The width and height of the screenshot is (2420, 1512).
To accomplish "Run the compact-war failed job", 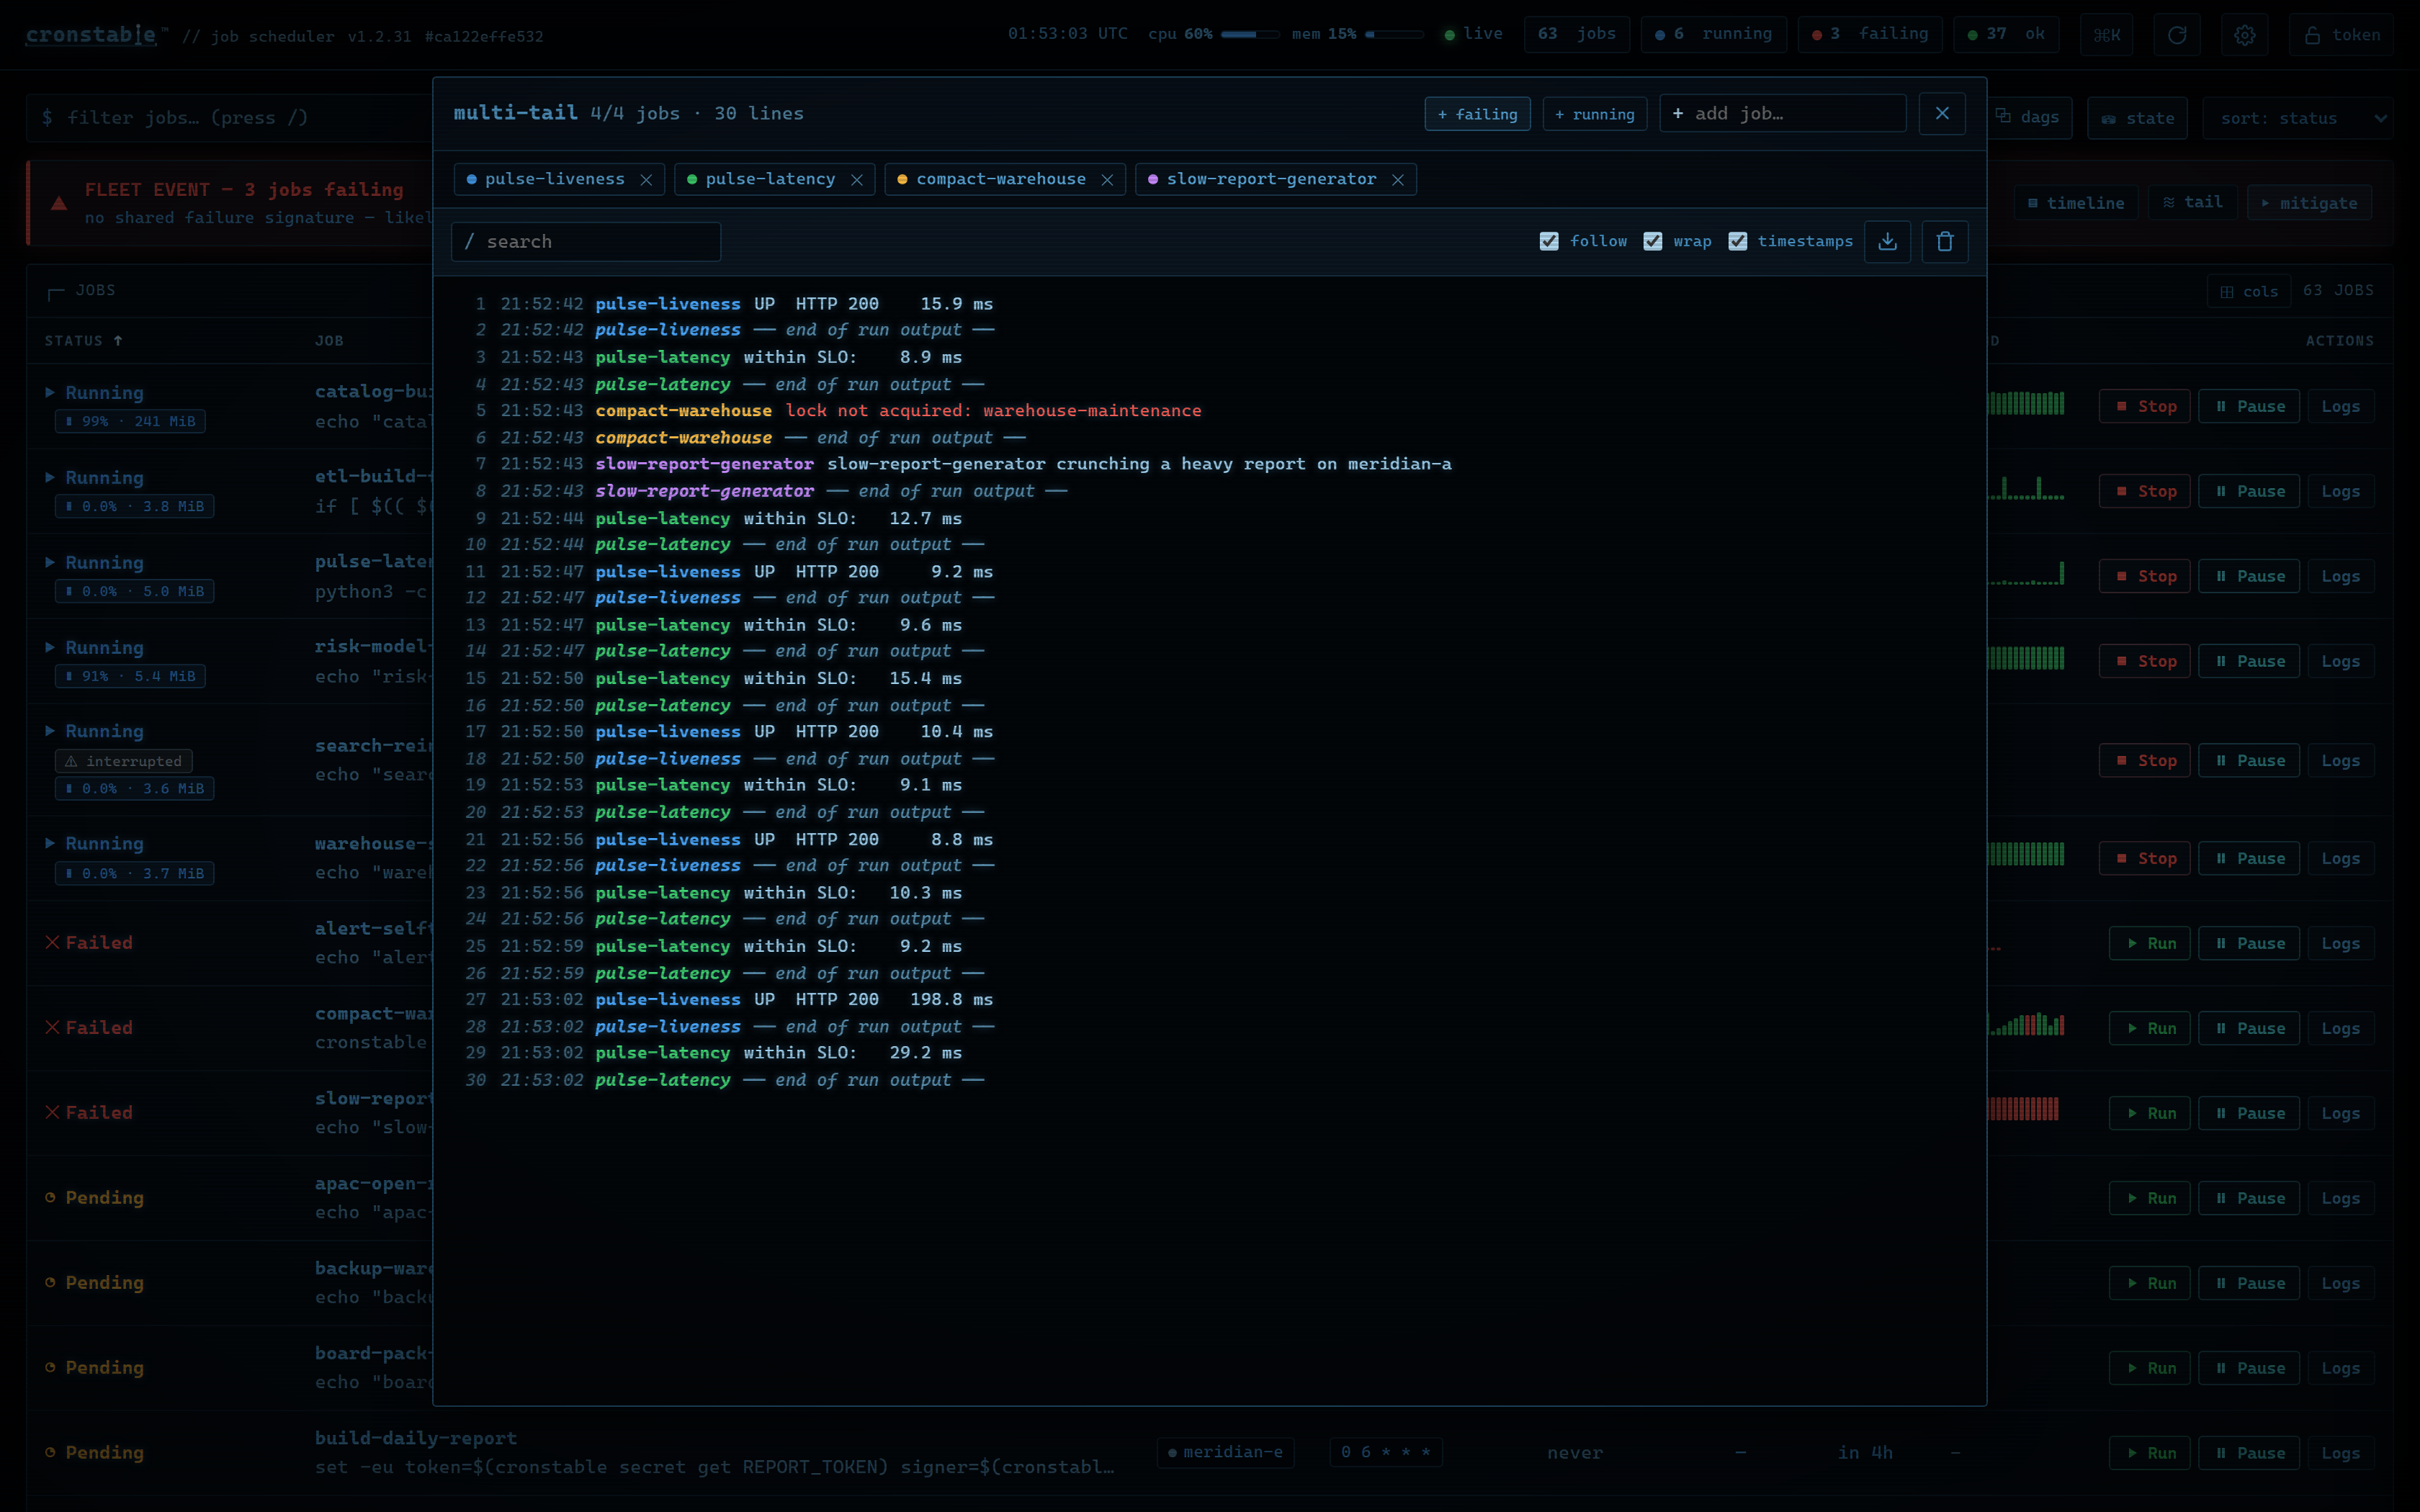I will click(2150, 1028).
